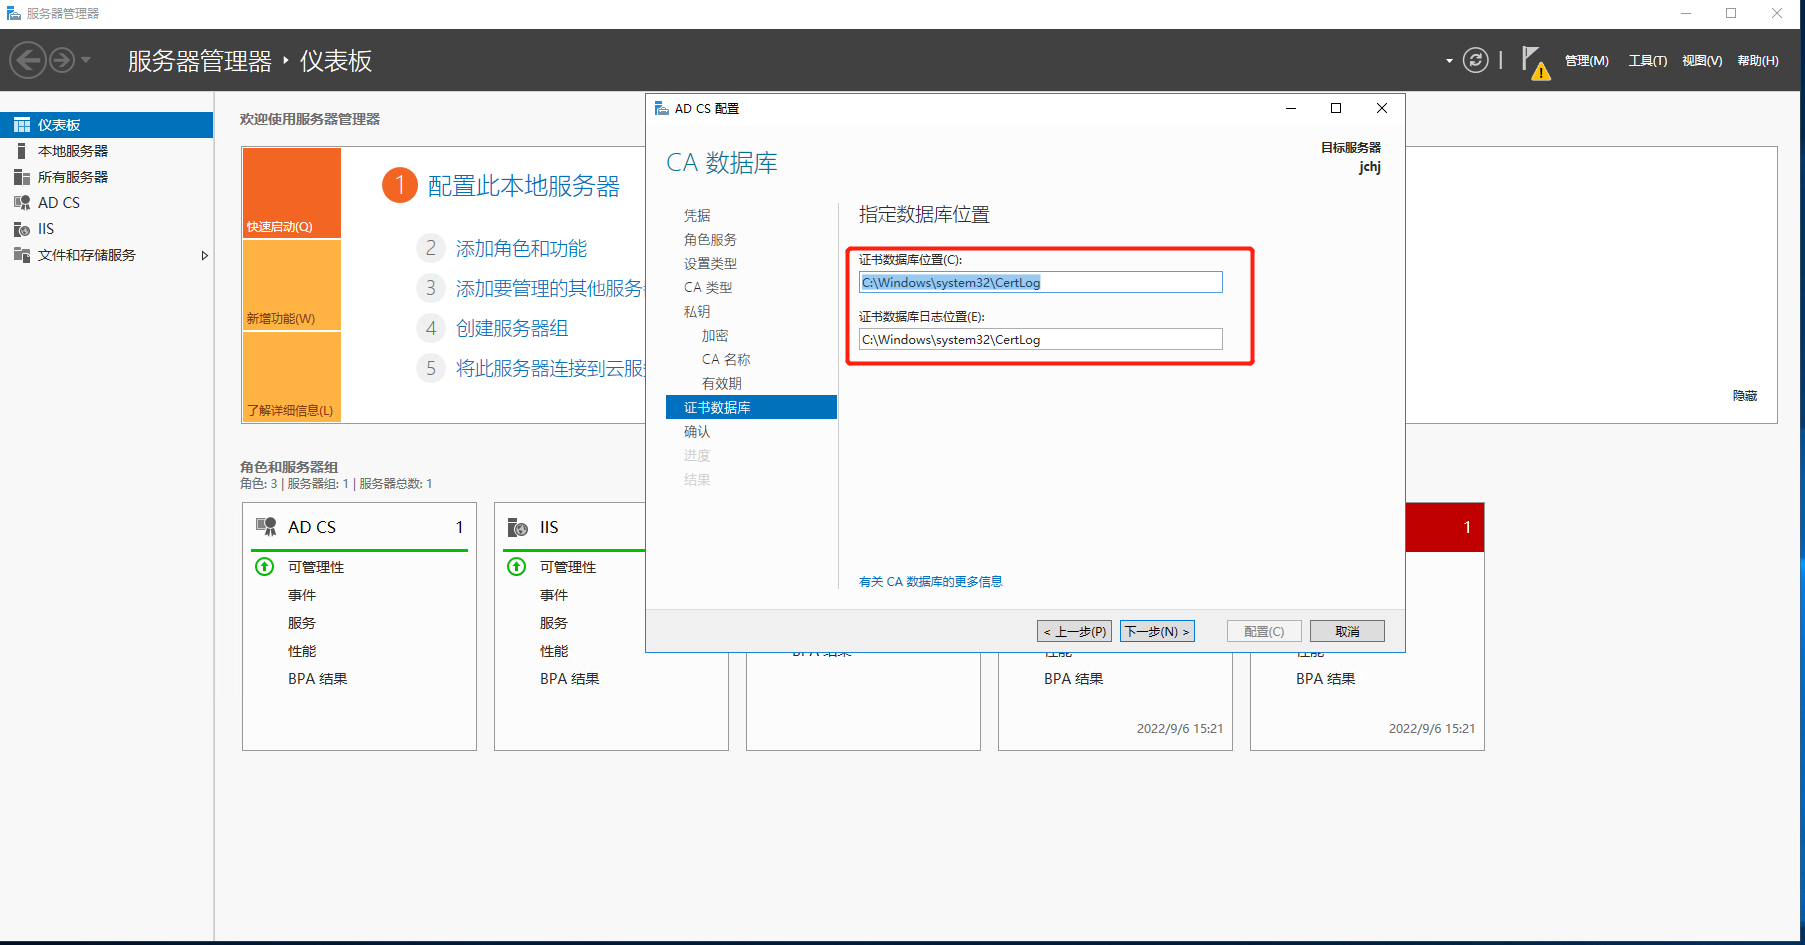The image size is (1805, 945).
Task: Open BPA 结果 in the IIS tile
Action: (x=570, y=679)
